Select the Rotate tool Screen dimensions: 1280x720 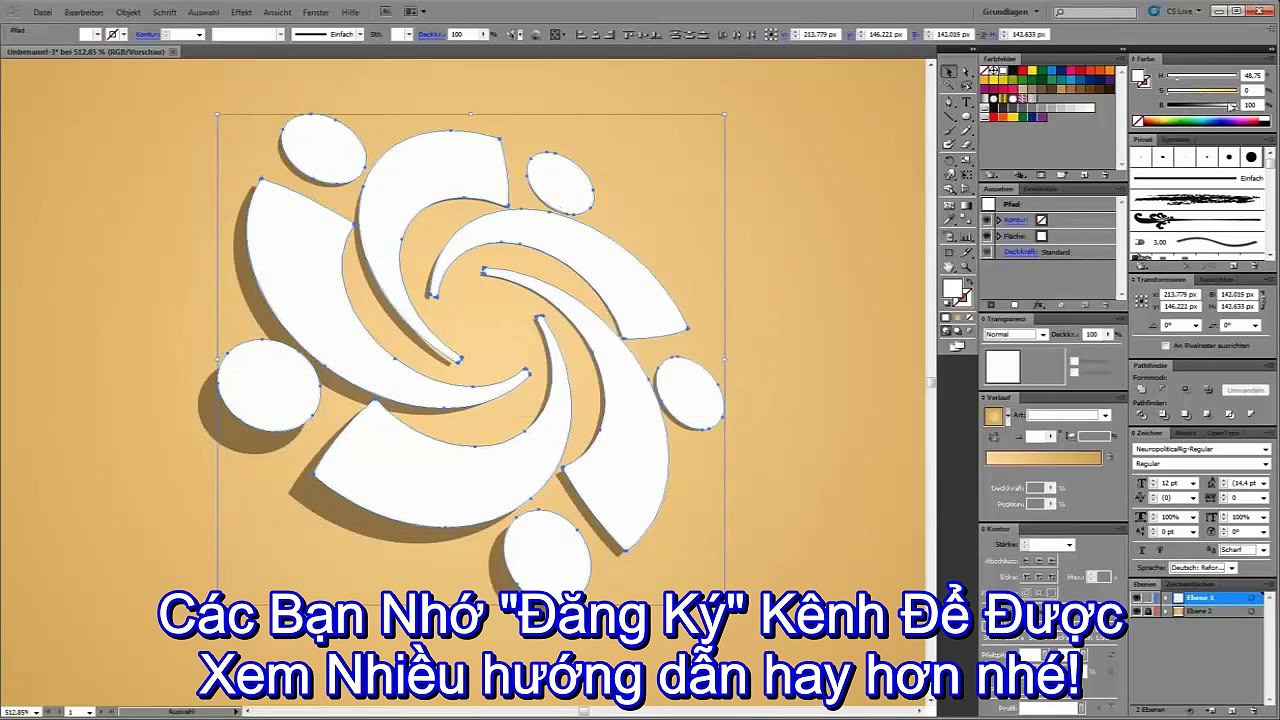[x=949, y=160]
